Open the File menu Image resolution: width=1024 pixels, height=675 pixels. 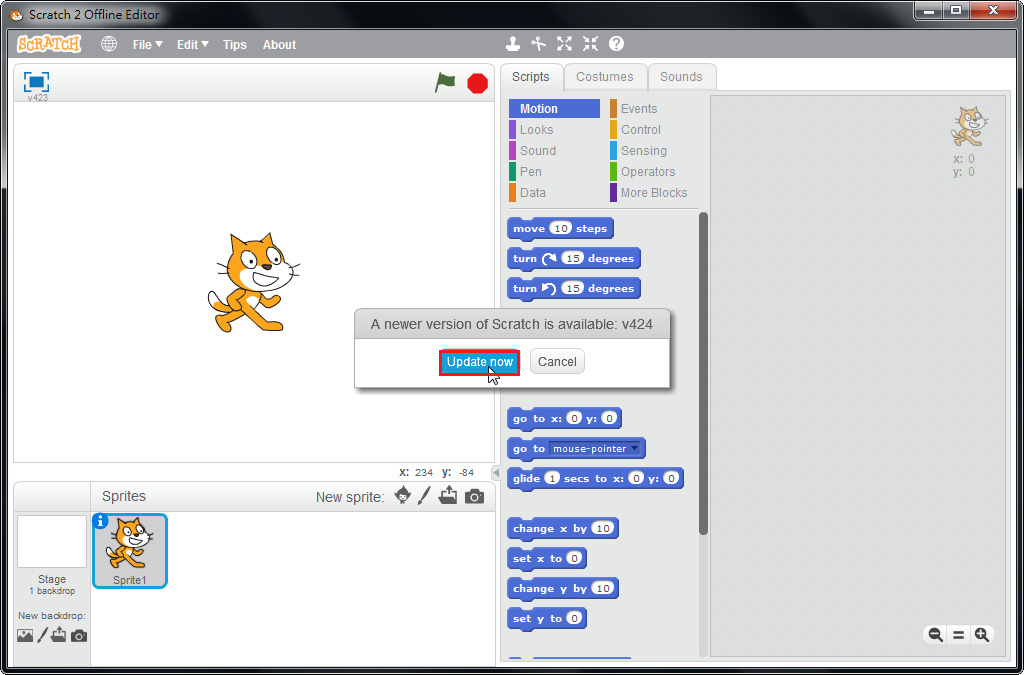tap(147, 44)
